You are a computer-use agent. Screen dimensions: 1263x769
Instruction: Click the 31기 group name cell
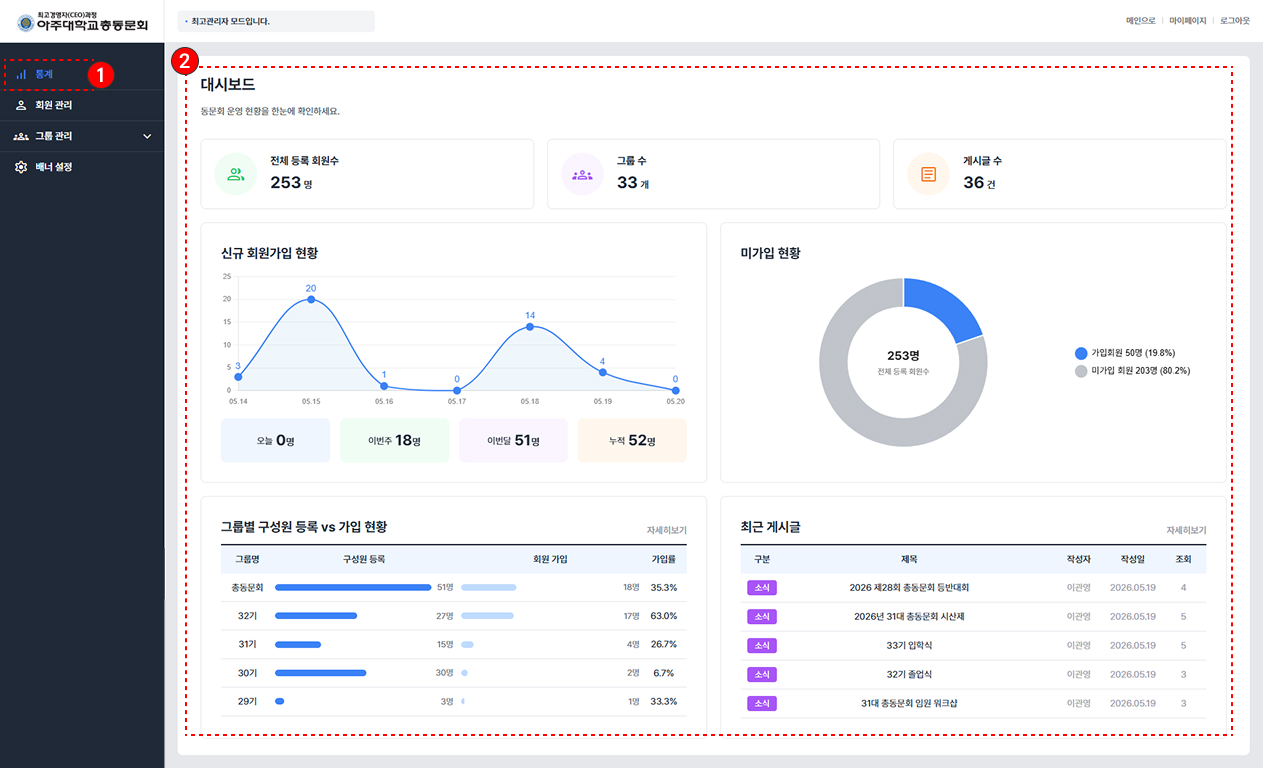click(247, 644)
